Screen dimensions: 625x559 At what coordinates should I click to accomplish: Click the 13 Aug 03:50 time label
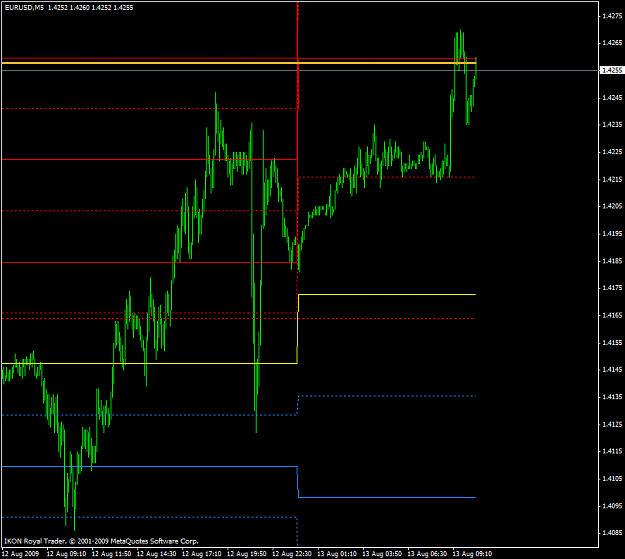click(x=382, y=554)
